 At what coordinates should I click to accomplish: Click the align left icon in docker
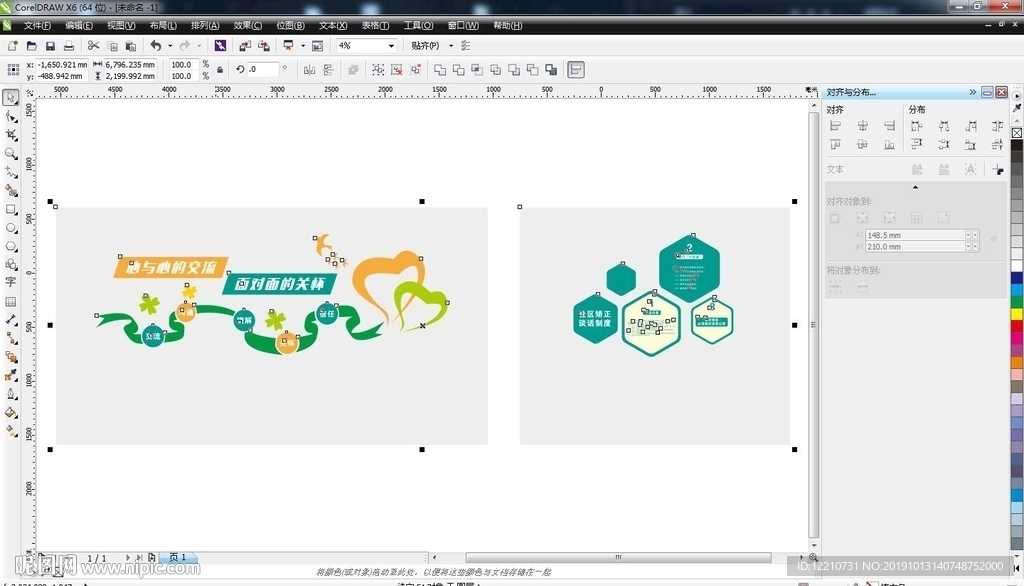835,126
